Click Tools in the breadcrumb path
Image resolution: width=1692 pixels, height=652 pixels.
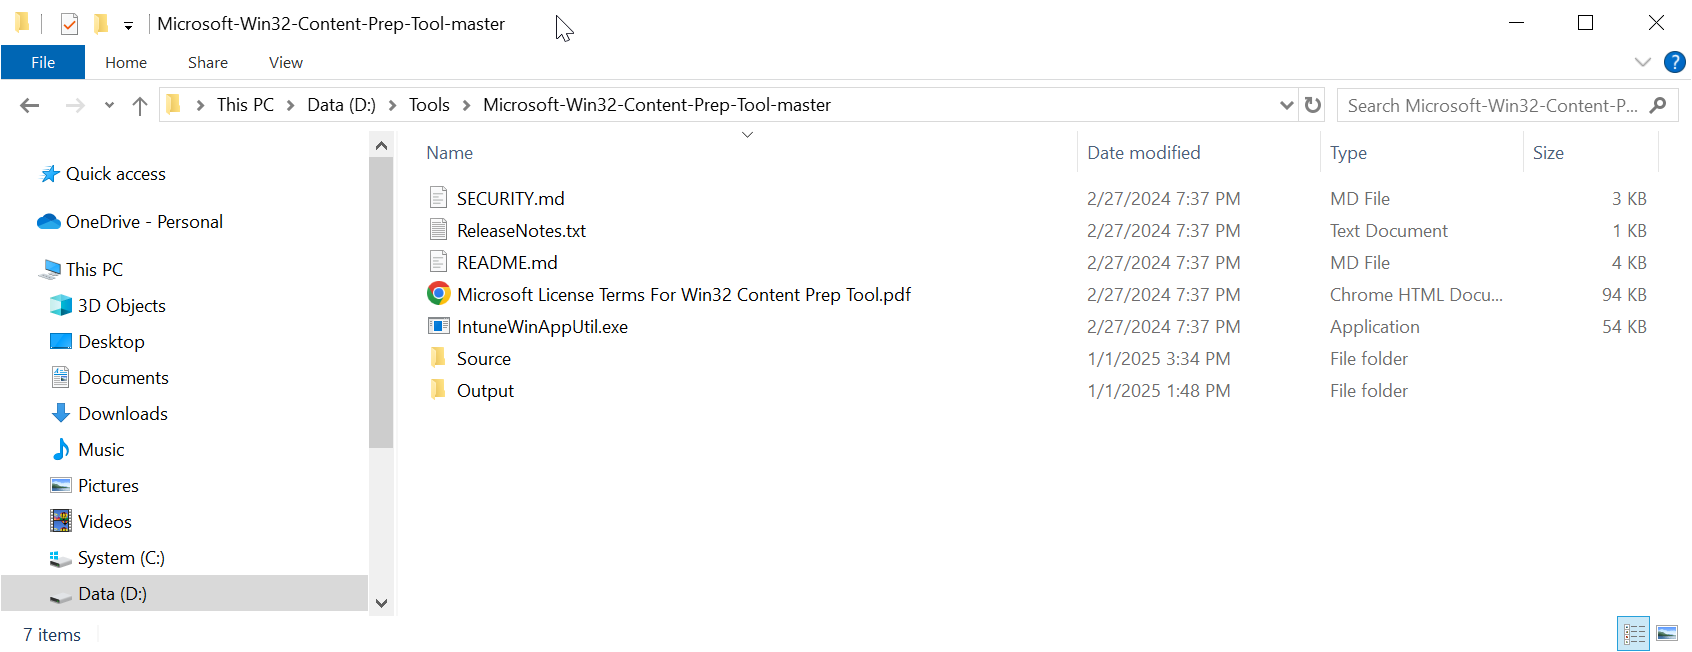click(x=429, y=105)
